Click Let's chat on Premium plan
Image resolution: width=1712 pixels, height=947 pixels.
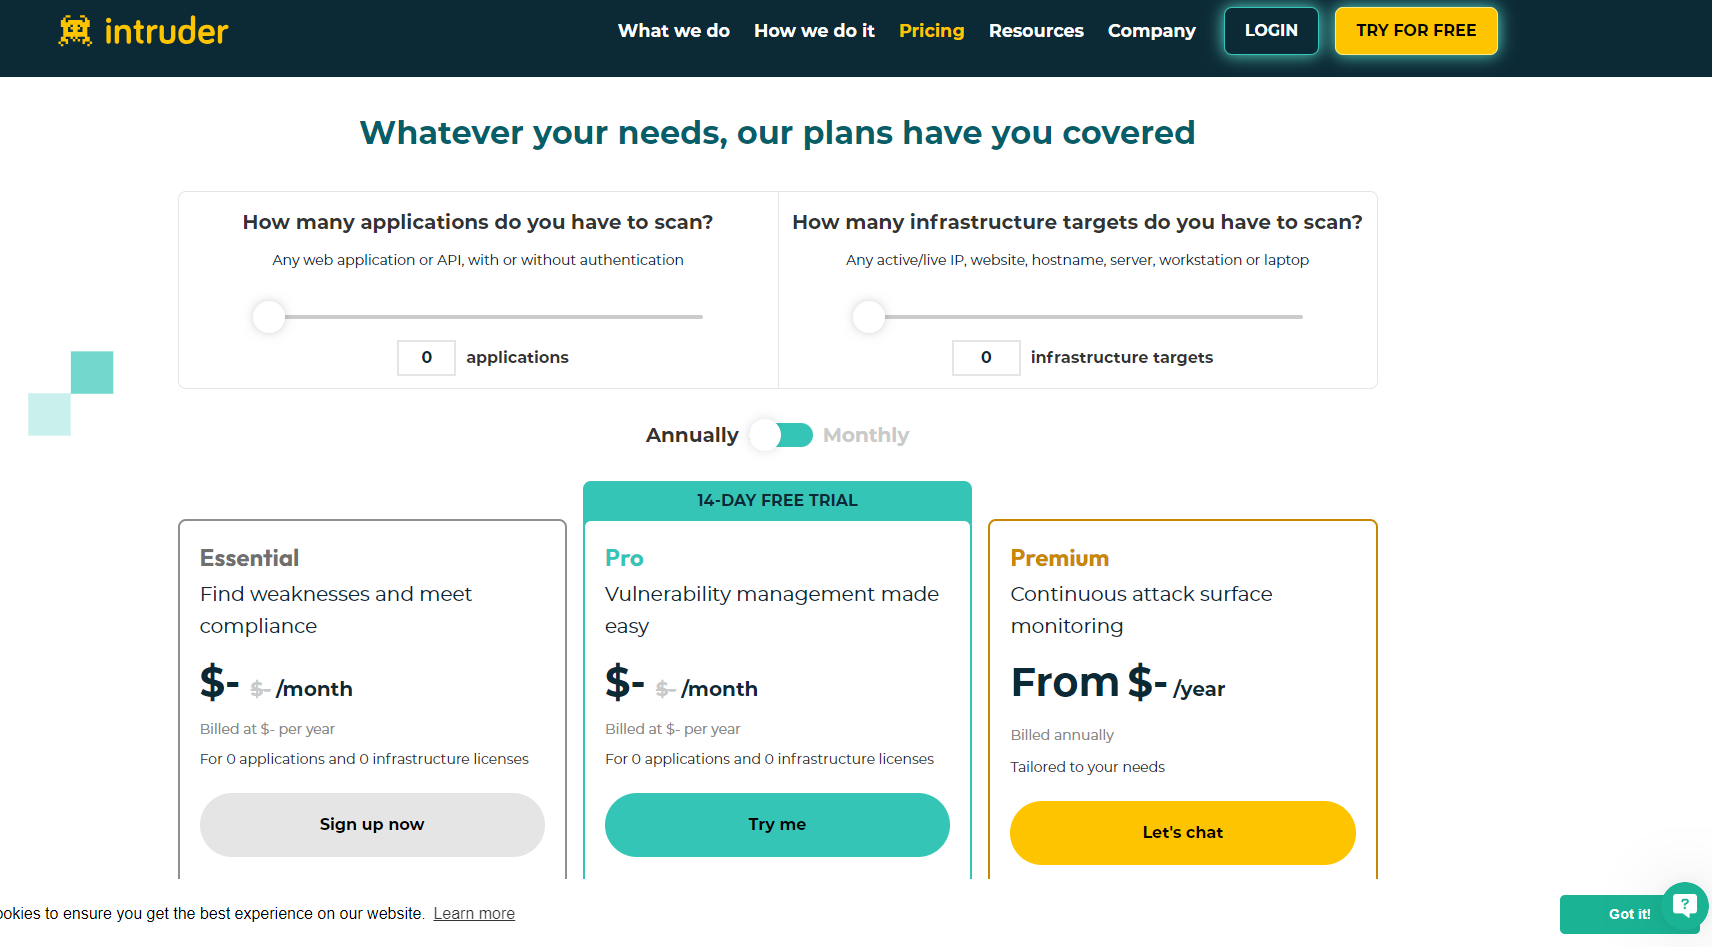coord(1182,832)
